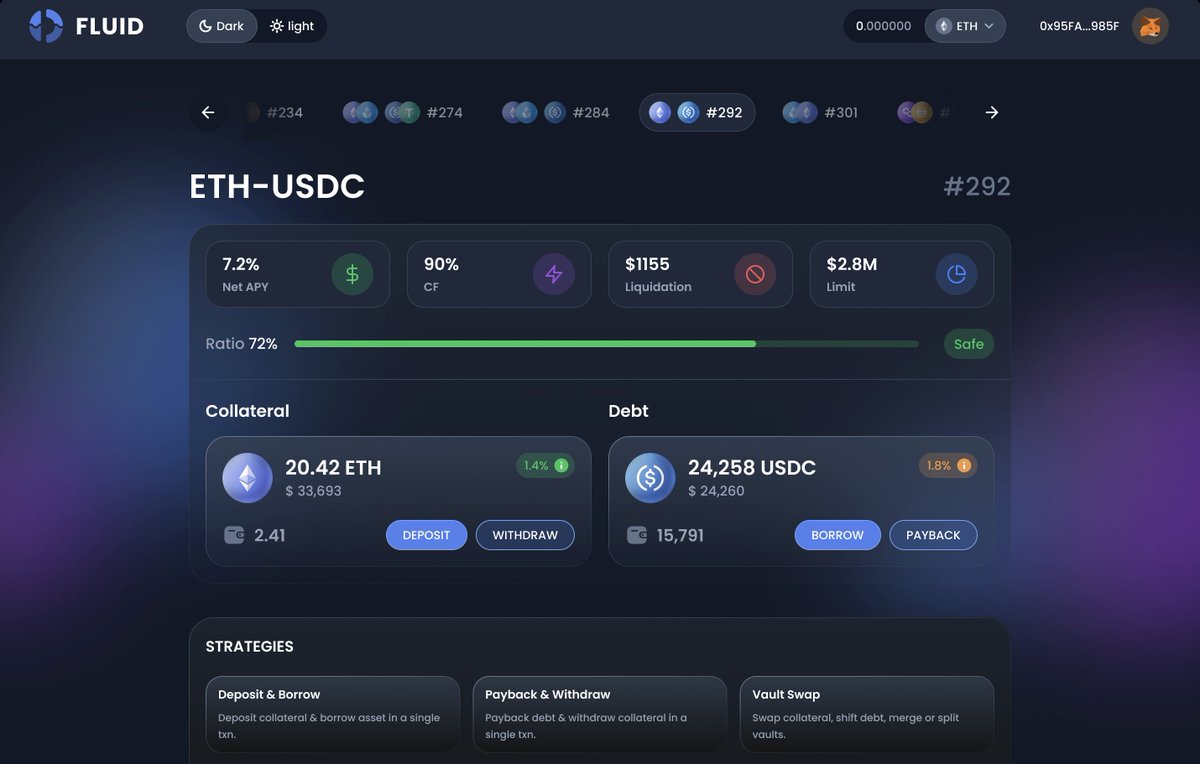This screenshot has height=764, width=1200.
Task: Select vault tab #274
Action: [403, 112]
